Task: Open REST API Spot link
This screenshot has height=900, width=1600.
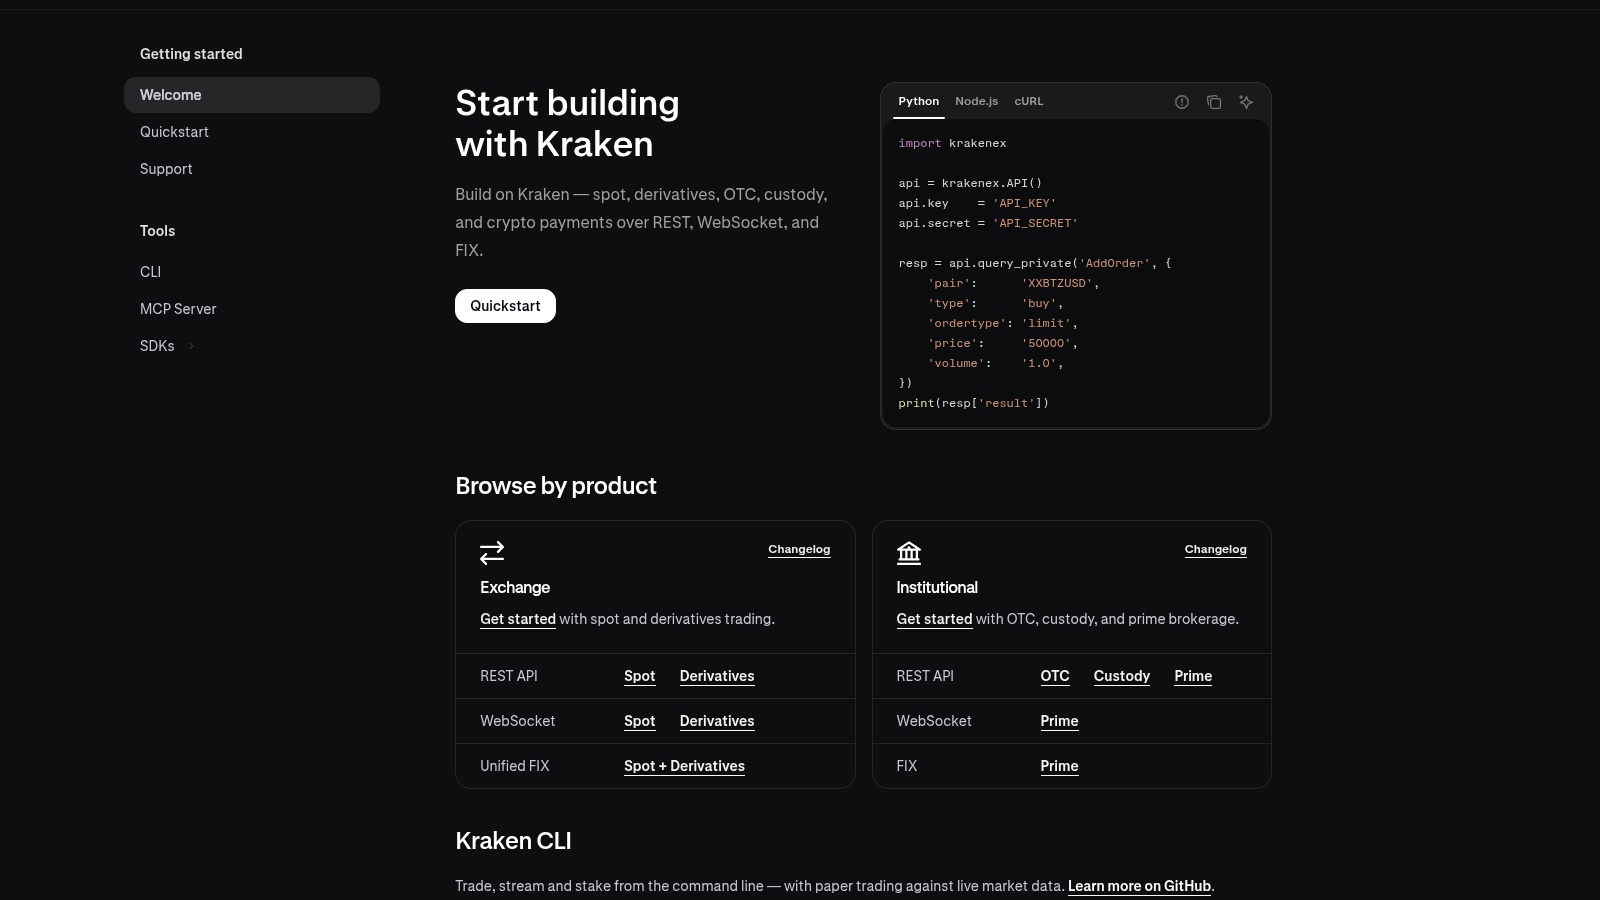Action: tap(640, 676)
